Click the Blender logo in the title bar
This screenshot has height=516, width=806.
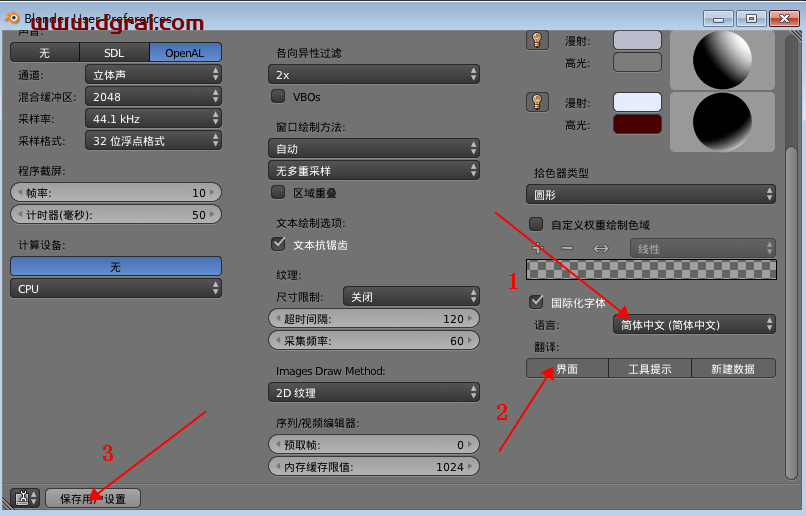pos(11,16)
